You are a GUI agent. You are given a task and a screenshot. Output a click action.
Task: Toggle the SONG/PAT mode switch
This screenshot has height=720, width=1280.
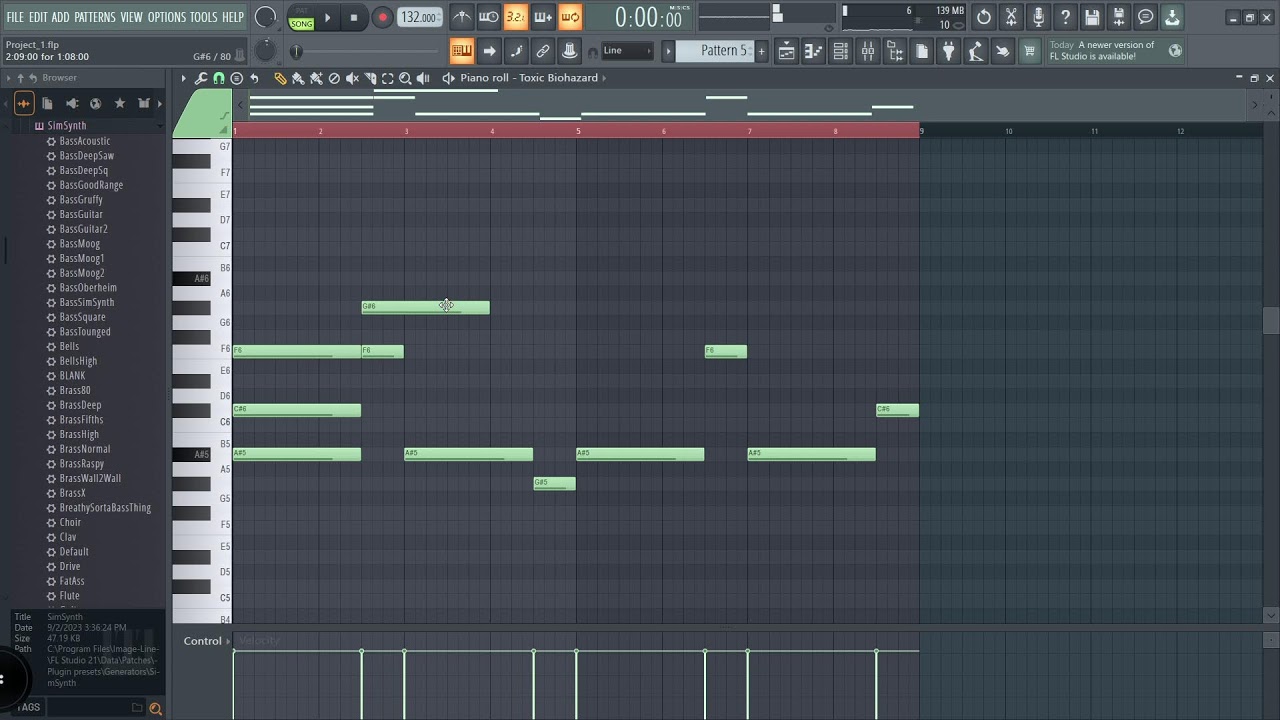pyautogui.click(x=301, y=18)
